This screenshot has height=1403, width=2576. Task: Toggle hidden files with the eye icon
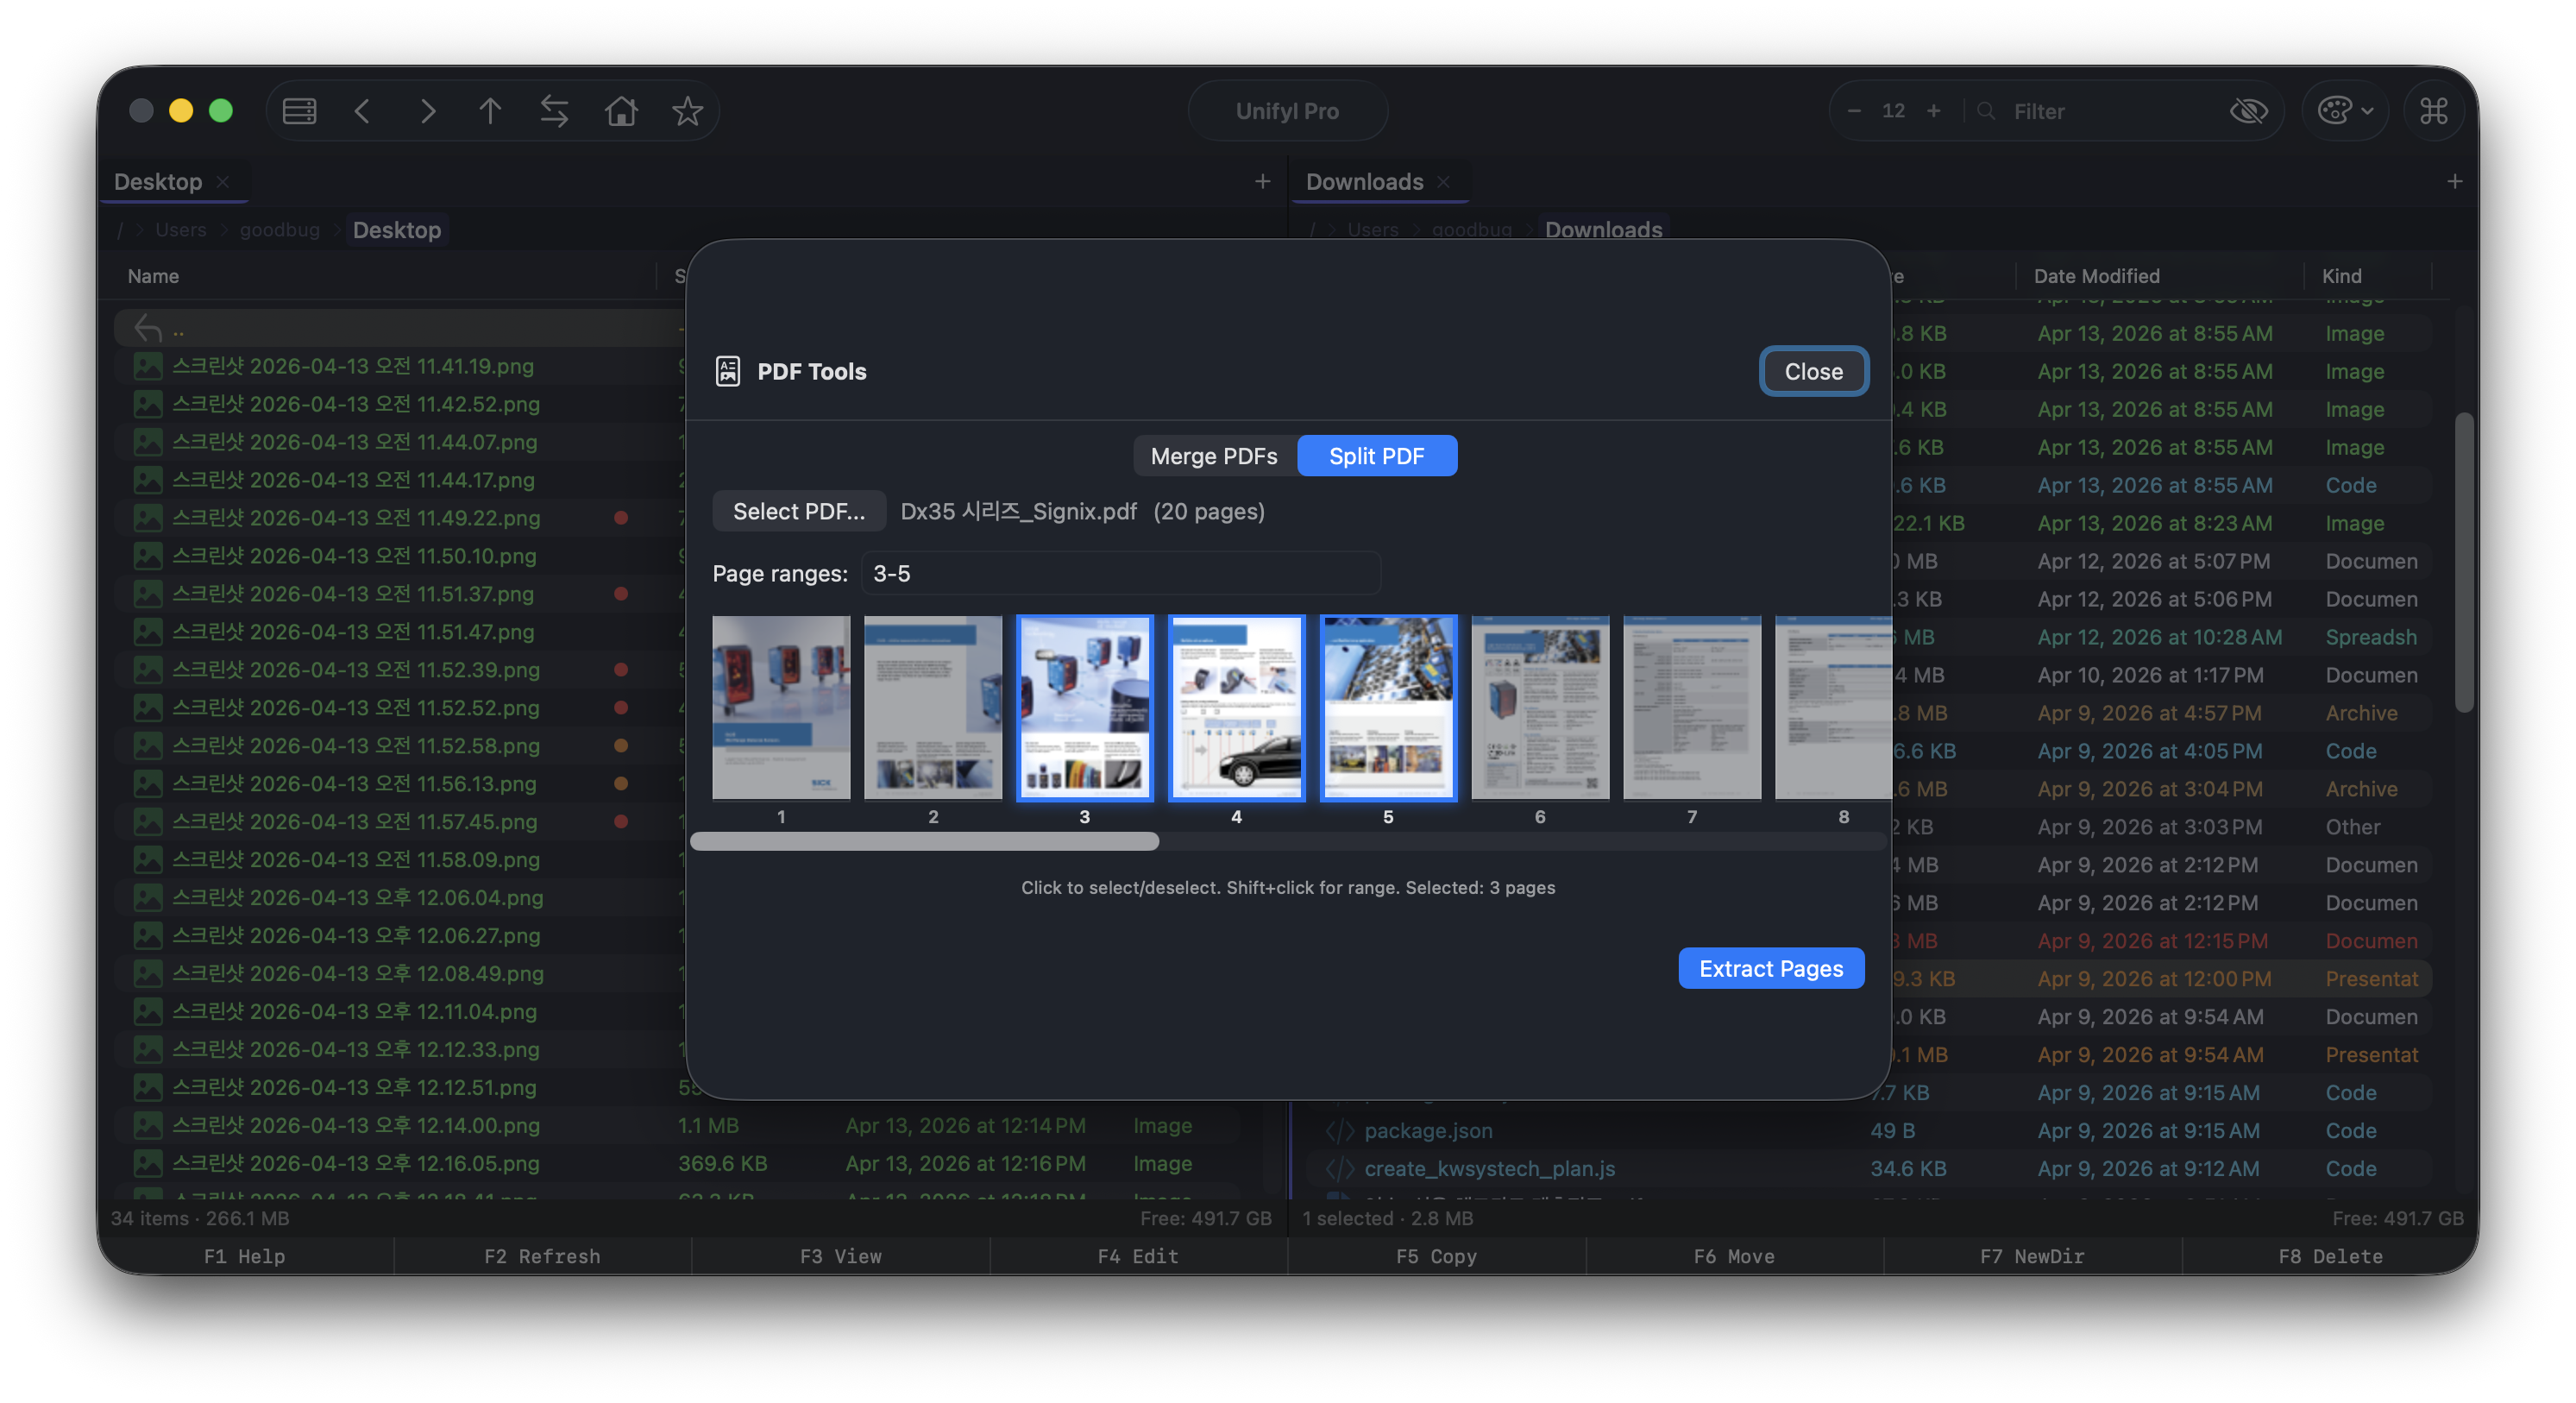click(2248, 111)
